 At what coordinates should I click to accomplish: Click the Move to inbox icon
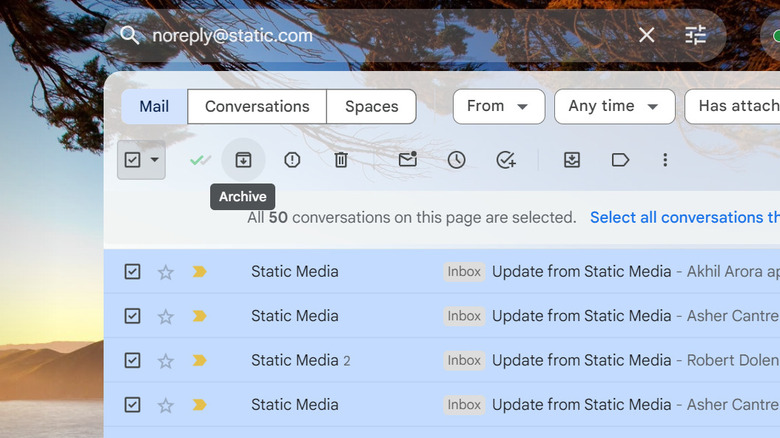coord(572,160)
